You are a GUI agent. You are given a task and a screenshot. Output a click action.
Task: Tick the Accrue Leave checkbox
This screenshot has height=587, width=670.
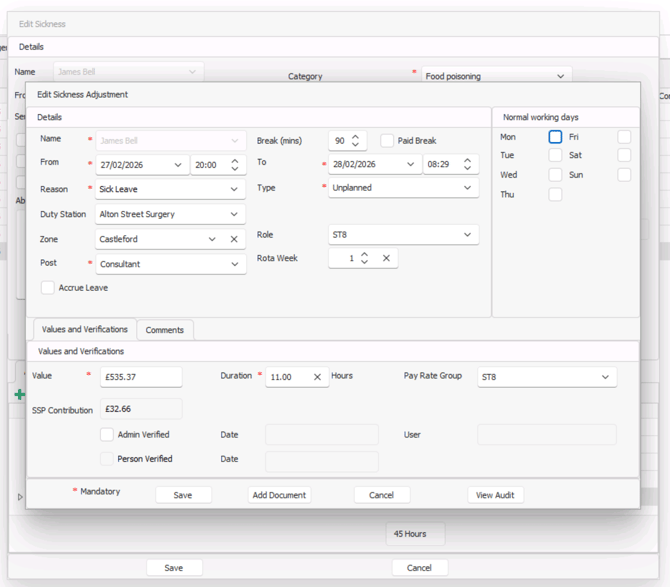[48, 288]
